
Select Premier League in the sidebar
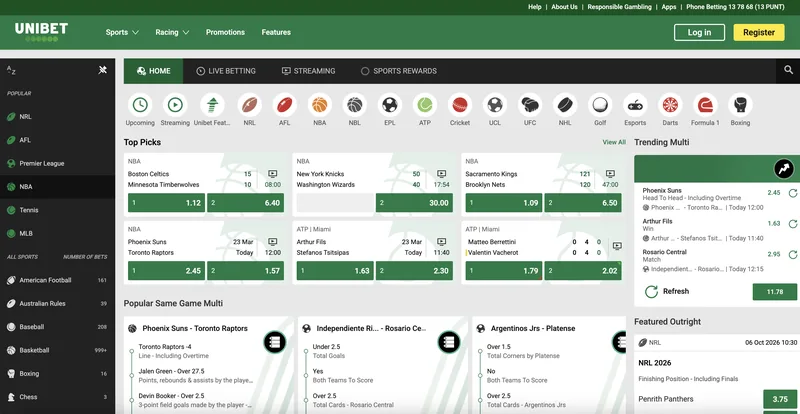click(57, 163)
